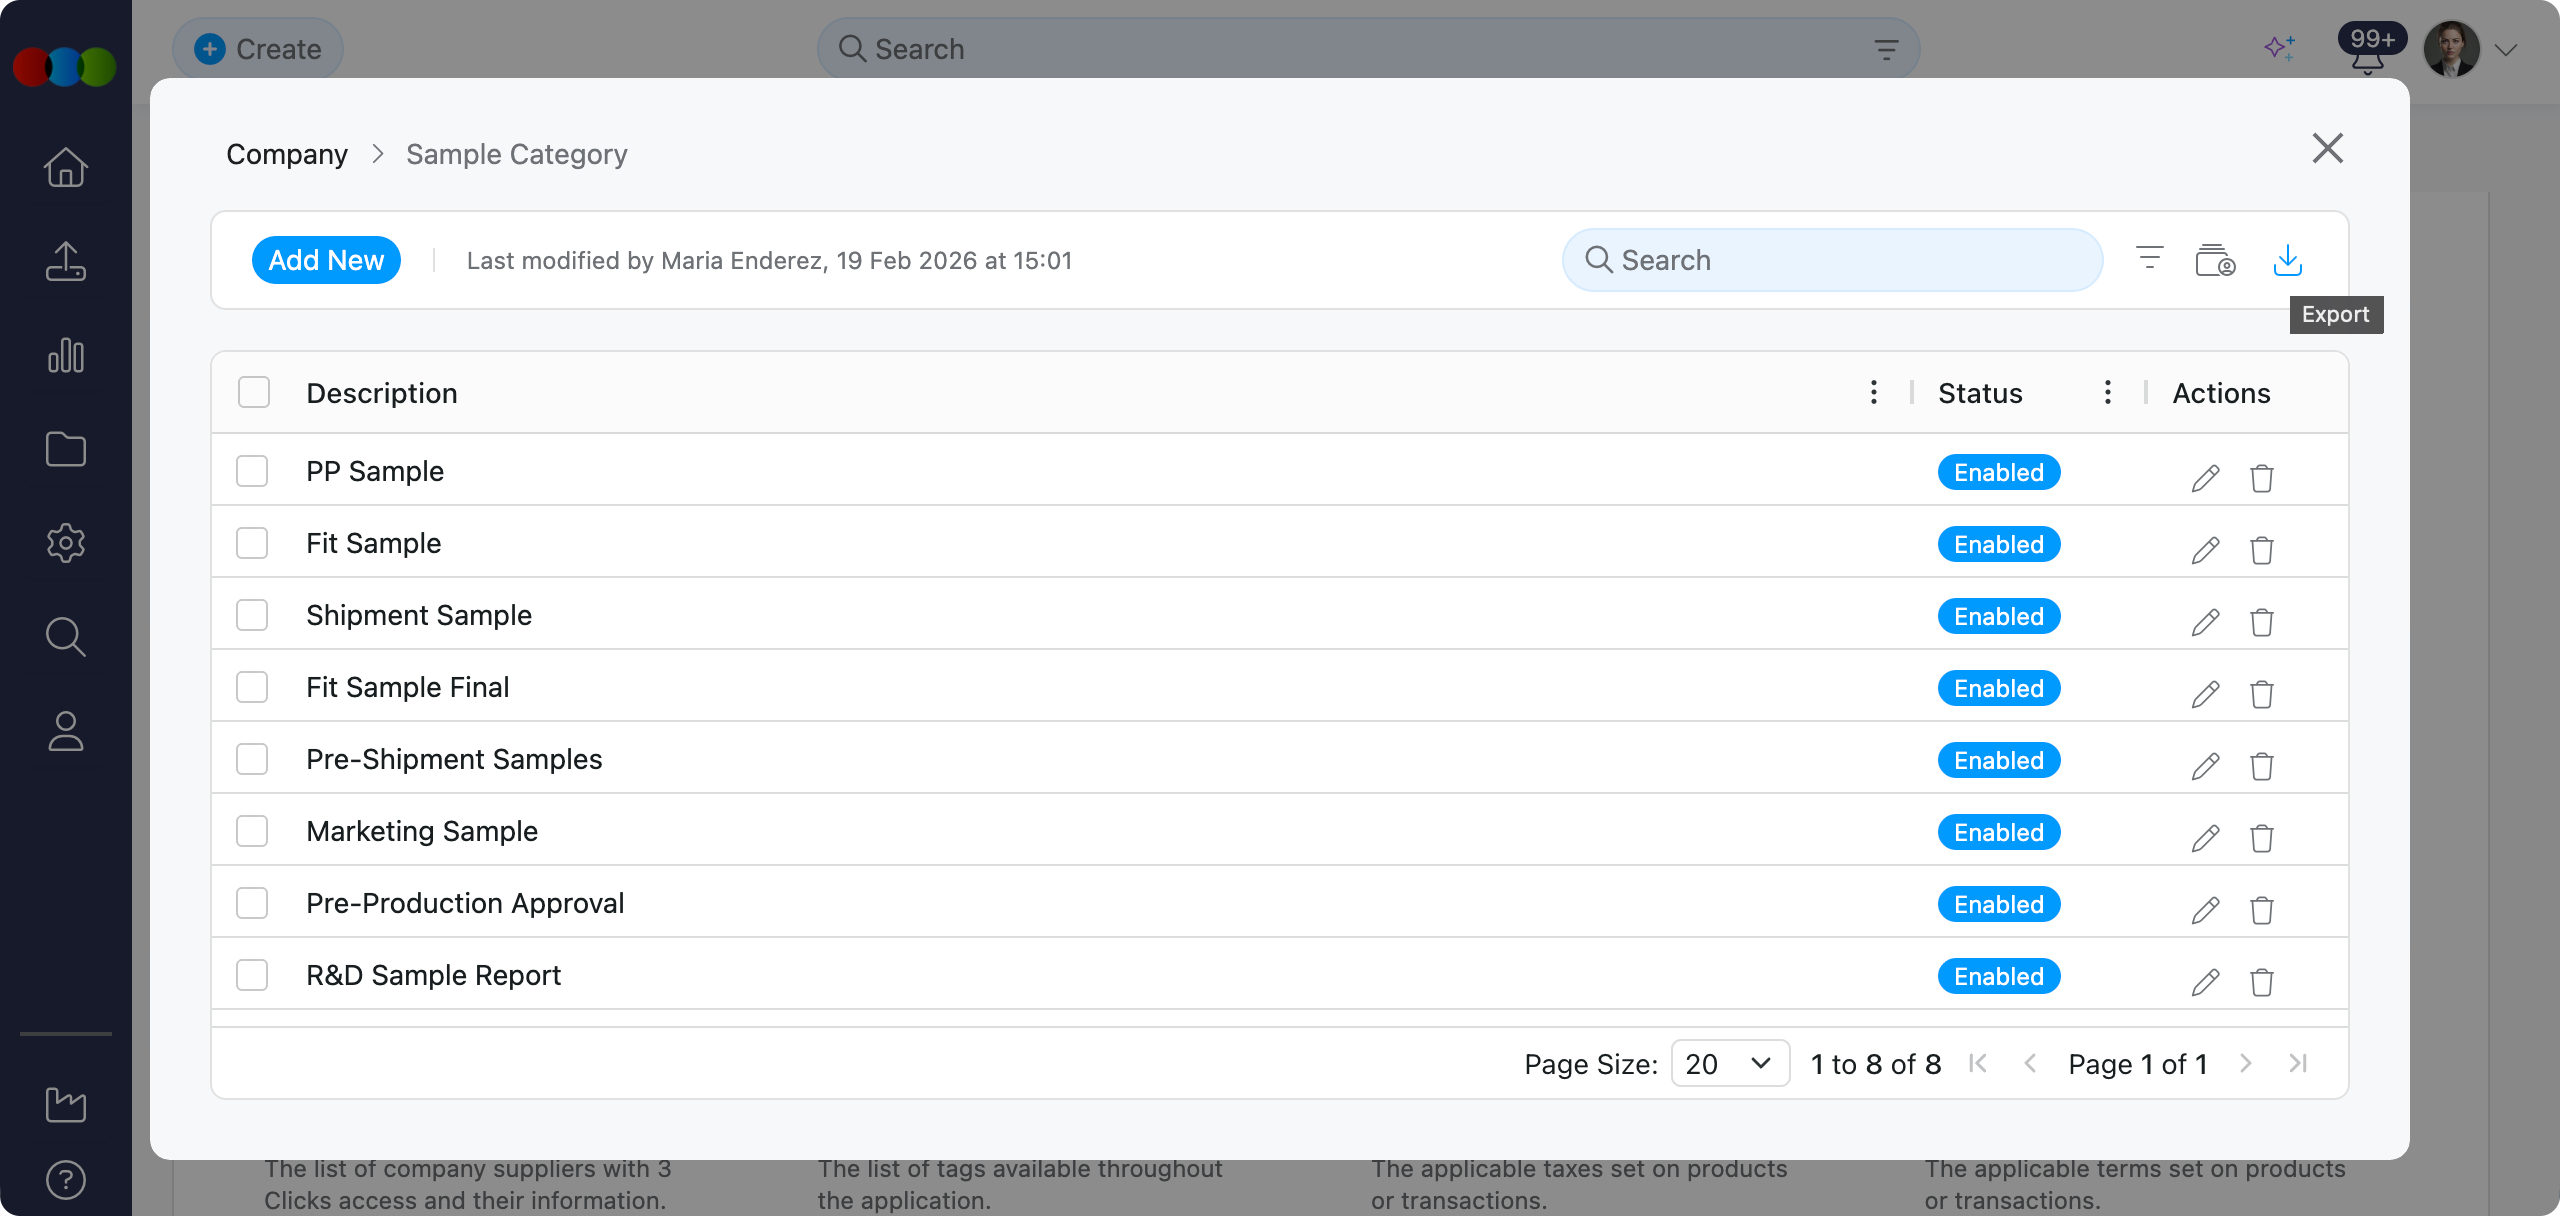The width and height of the screenshot is (2560, 1216).
Task: Check the Pre-Production Approval row
Action: point(252,903)
